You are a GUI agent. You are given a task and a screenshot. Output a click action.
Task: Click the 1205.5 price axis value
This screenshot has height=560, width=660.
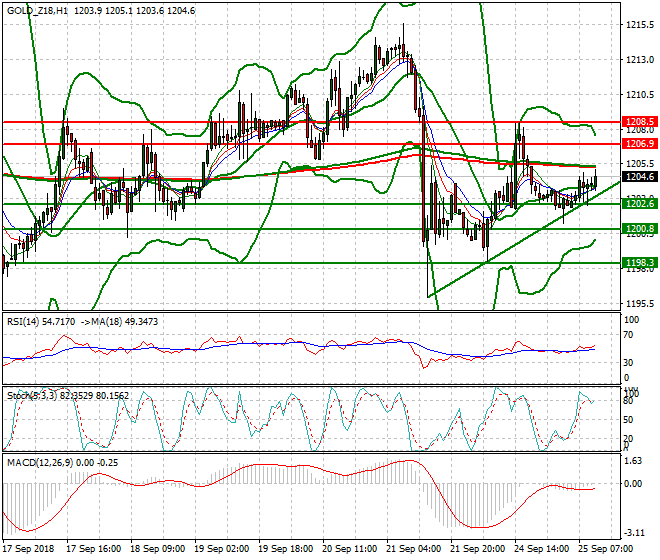pyautogui.click(x=640, y=163)
